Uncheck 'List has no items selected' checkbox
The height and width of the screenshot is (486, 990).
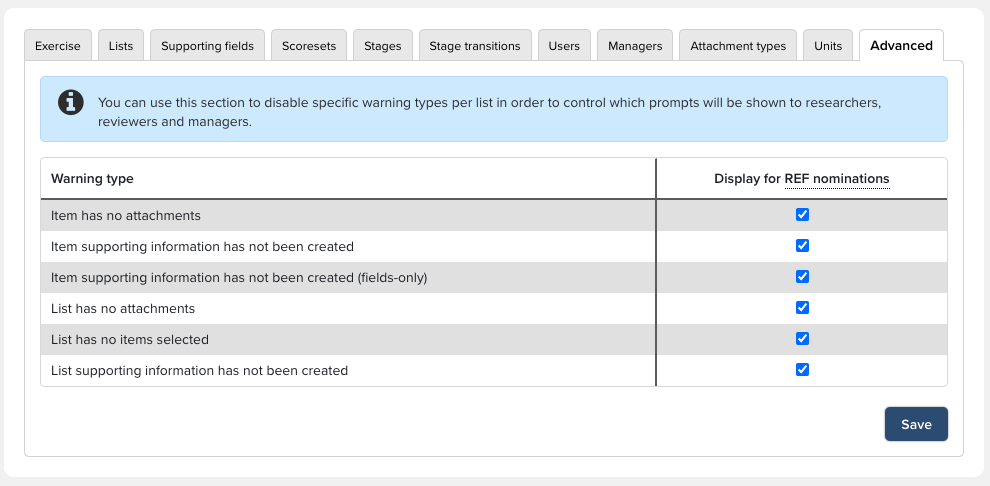click(x=802, y=339)
